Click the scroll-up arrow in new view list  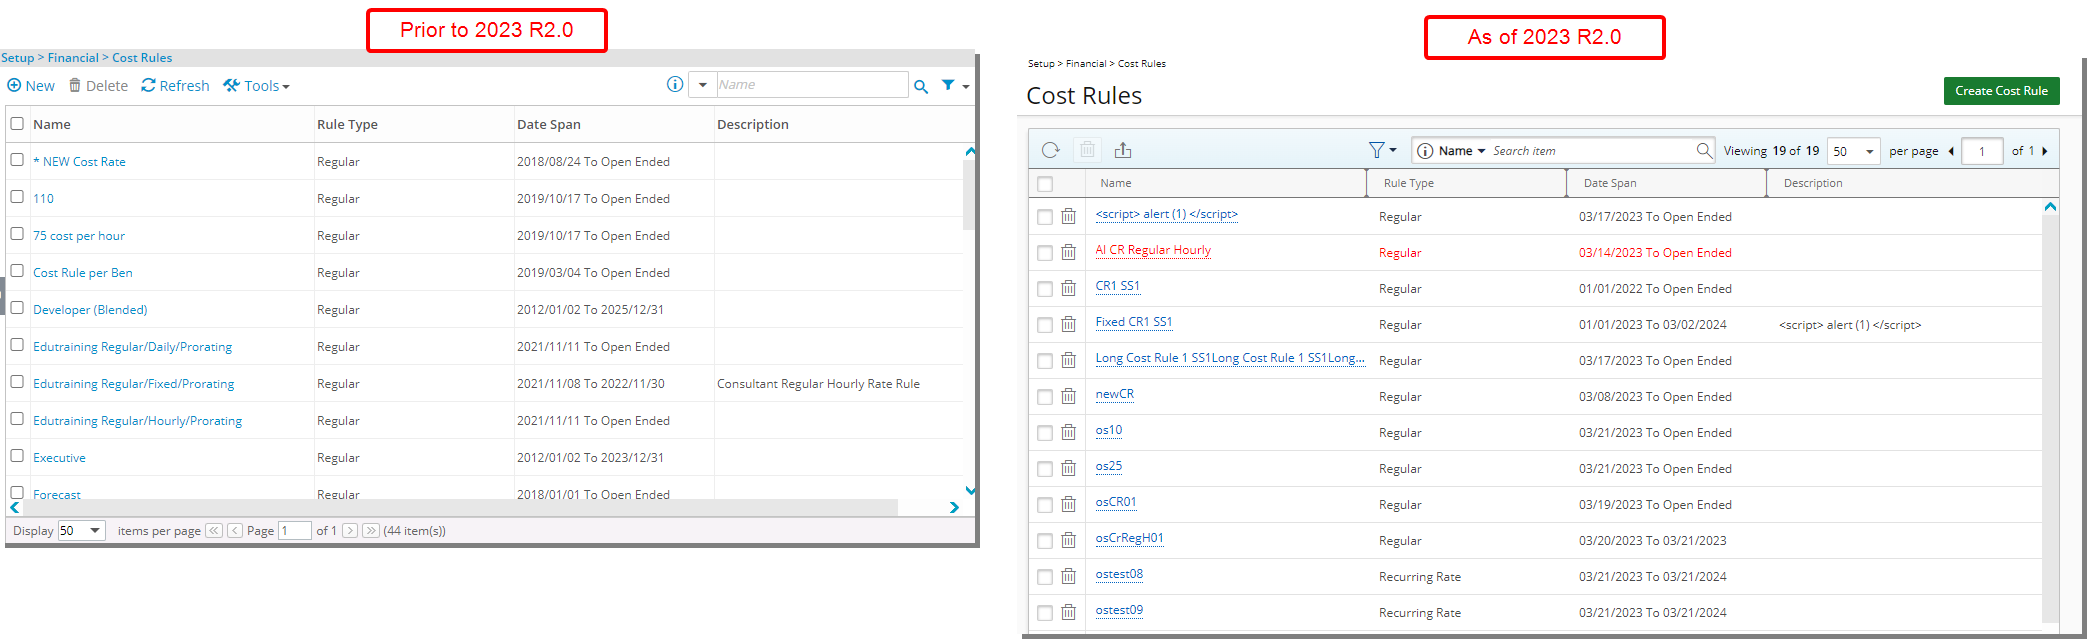click(2050, 207)
